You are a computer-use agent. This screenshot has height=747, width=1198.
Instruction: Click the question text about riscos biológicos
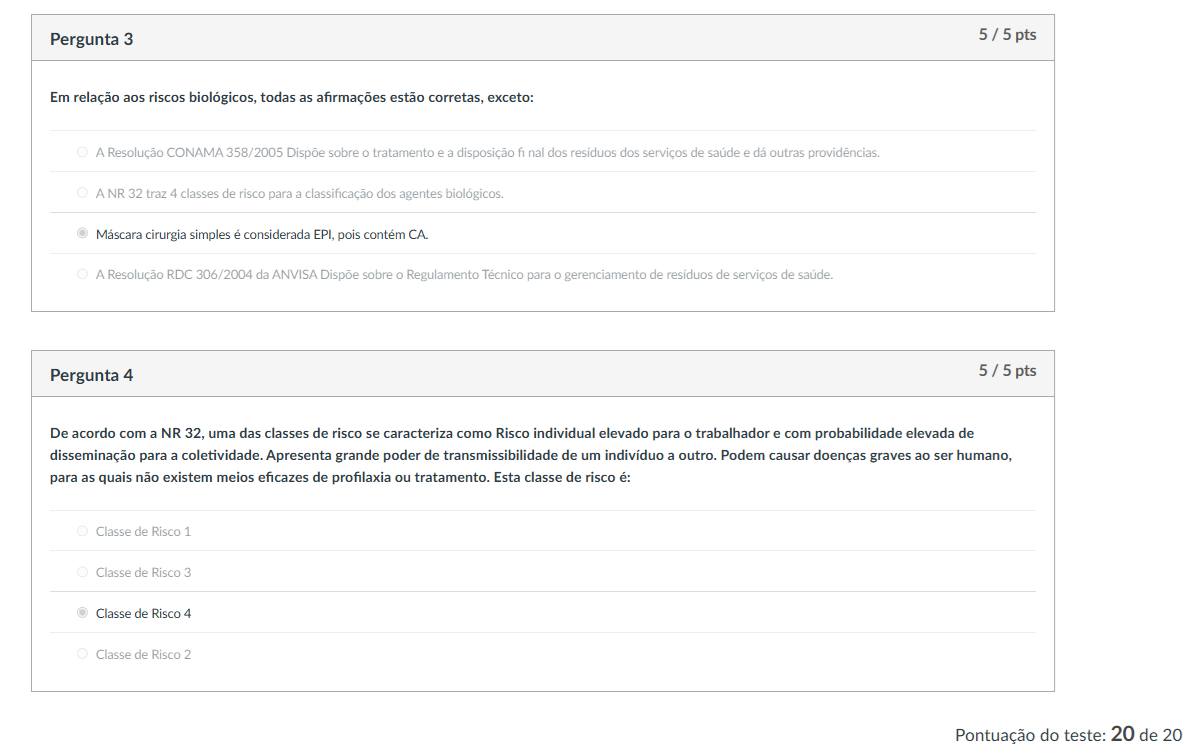click(291, 97)
